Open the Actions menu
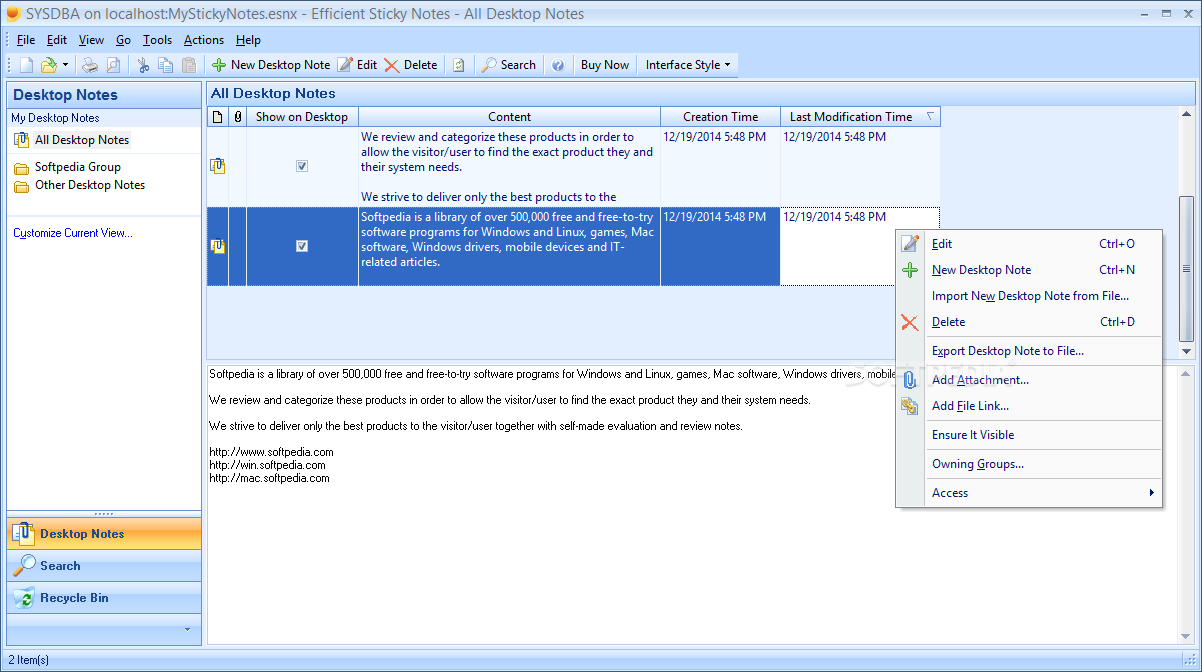1202x672 pixels. (204, 40)
